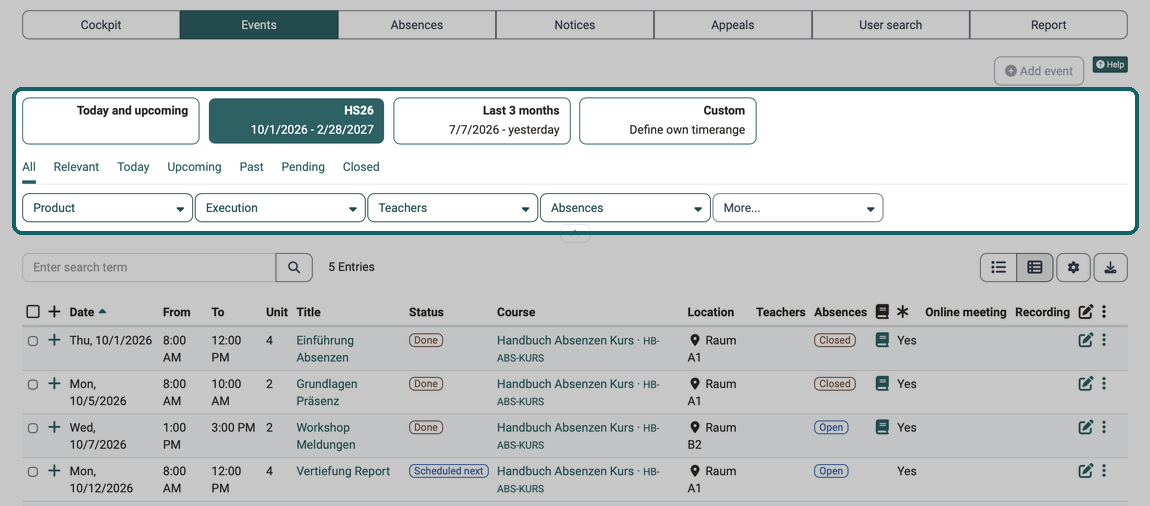Image resolution: width=1150 pixels, height=506 pixels.
Task: Open Einführung Absenzen event title
Action: pyautogui.click(x=325, y=349)
